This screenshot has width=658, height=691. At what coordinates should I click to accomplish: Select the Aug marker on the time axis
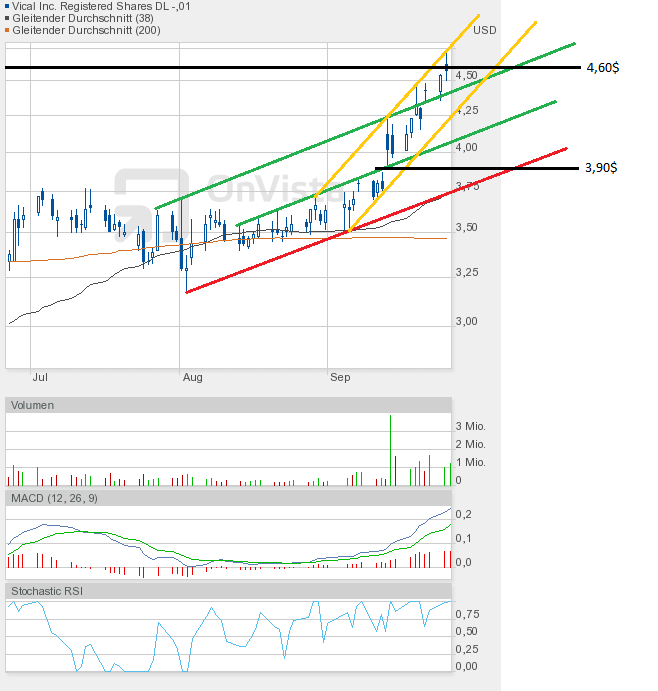coord(192,378)
